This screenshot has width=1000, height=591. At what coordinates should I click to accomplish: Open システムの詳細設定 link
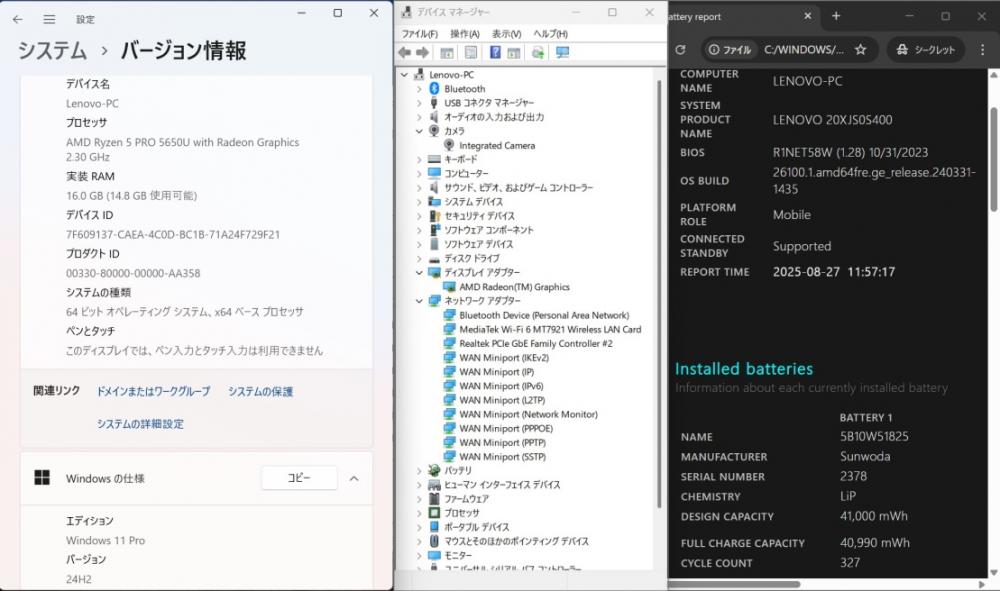140,424
